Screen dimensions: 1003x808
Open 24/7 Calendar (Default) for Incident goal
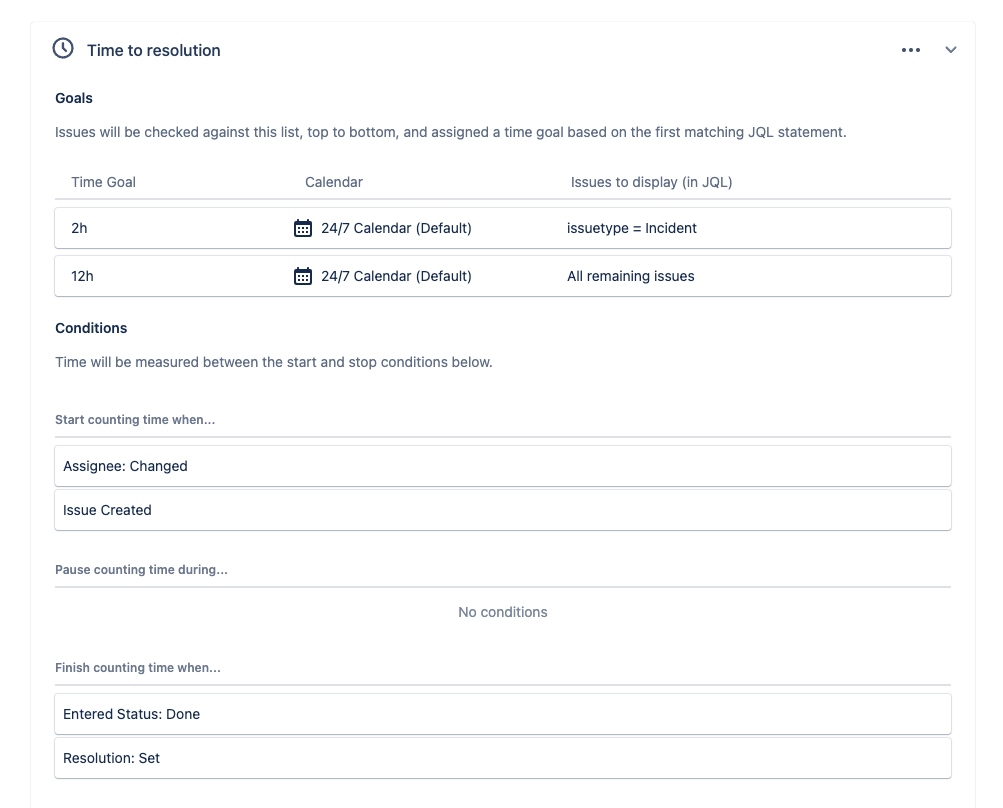(x=396, y=228)
